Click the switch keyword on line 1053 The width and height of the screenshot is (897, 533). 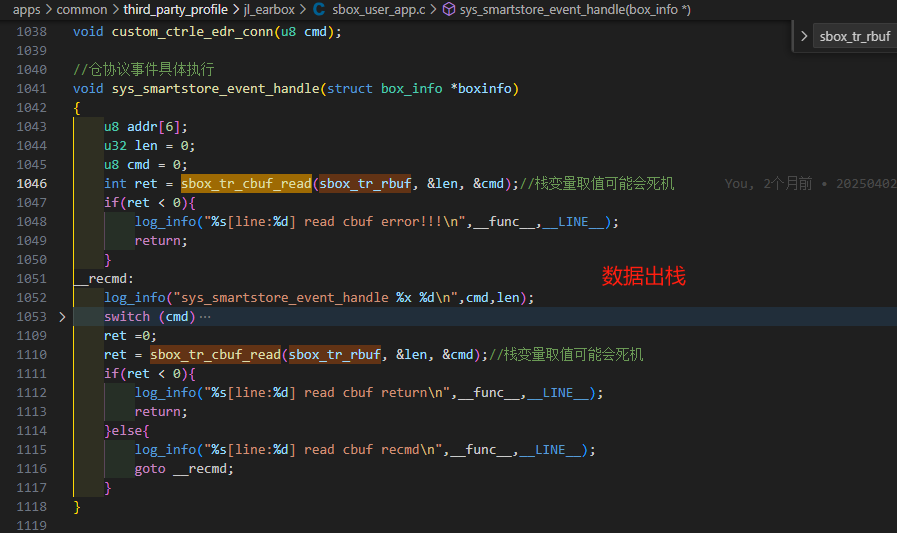pyautogui.click(x=126, y=317)
